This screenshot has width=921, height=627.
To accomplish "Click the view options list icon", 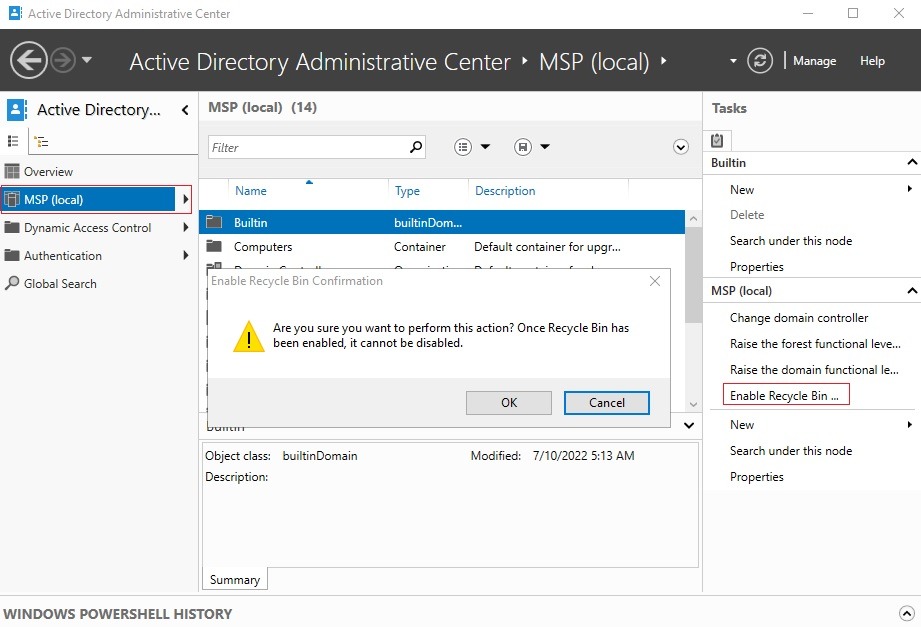I will coord(463,147).
